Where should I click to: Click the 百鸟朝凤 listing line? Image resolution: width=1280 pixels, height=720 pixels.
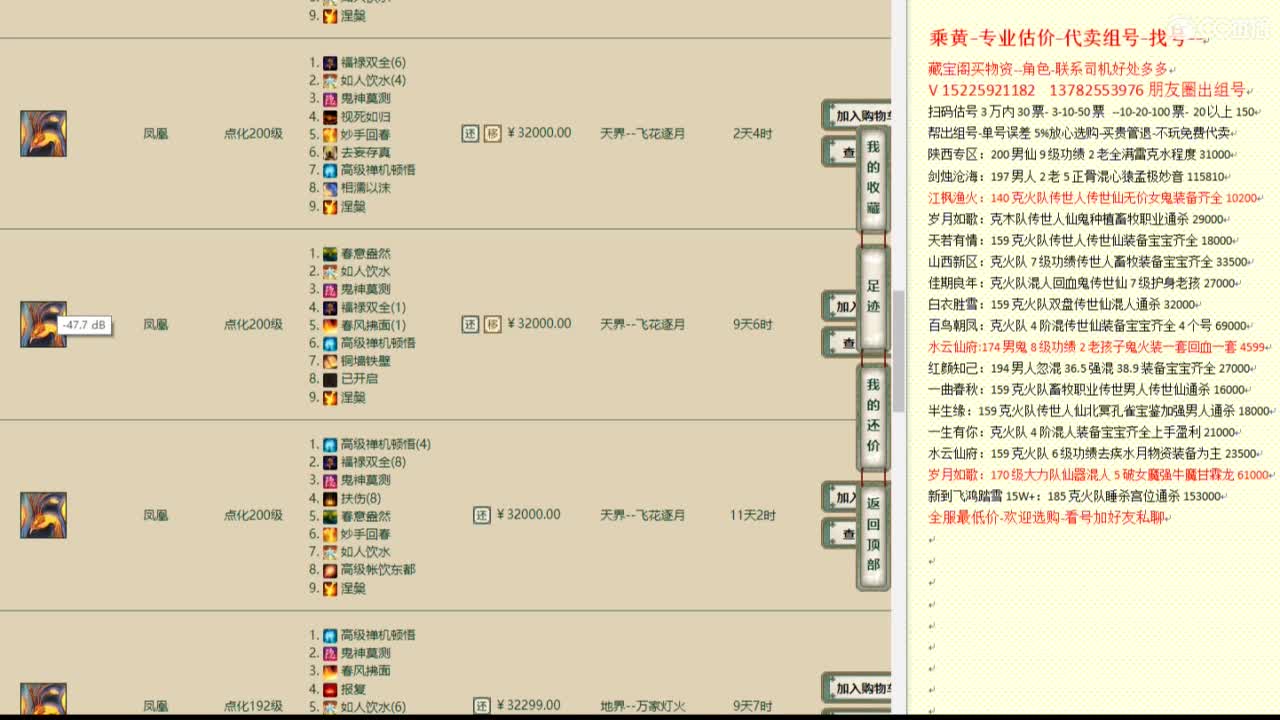(1090, 326)
